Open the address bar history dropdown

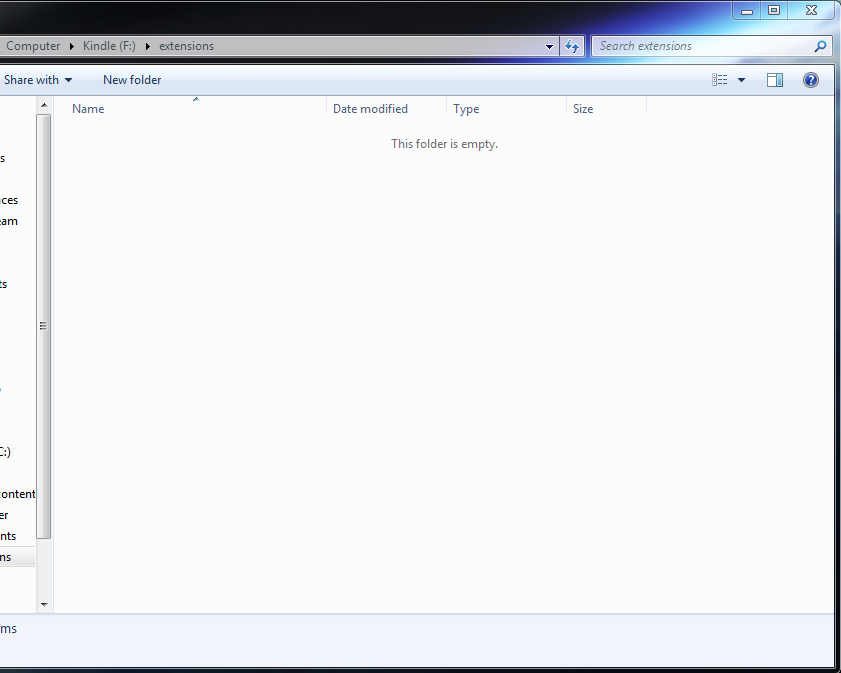(x=549, y=46)
